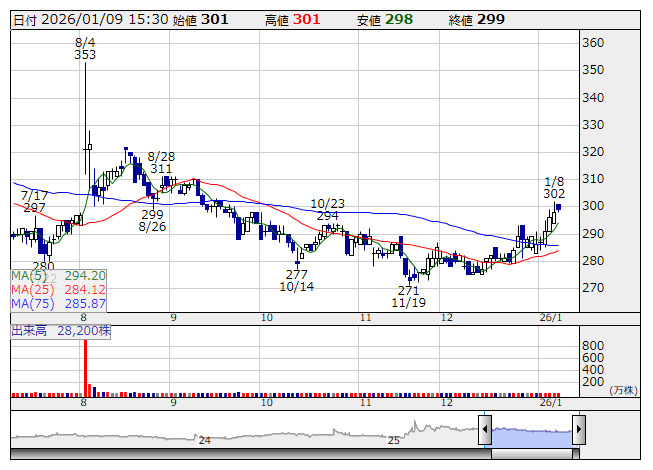Screen dimensions: 653x470
Task: Click the 24 year marker in navigator
Action: pyautogui.click(x=204, y=440)
